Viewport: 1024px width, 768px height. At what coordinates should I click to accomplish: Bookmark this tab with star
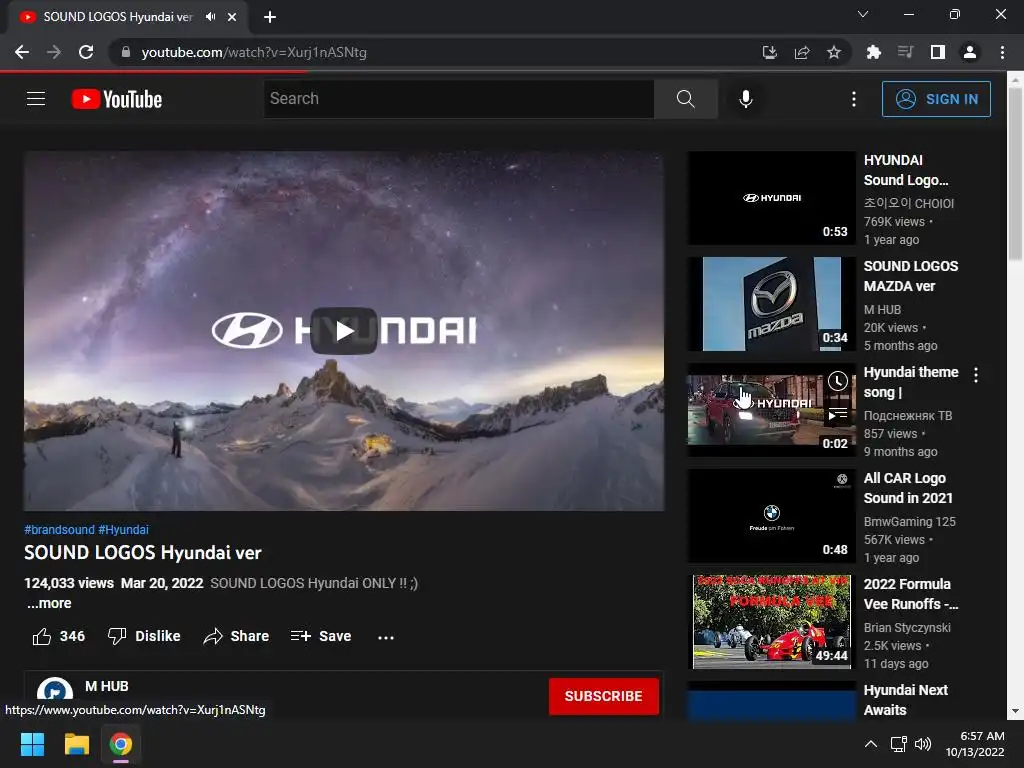tap(834, 52)
